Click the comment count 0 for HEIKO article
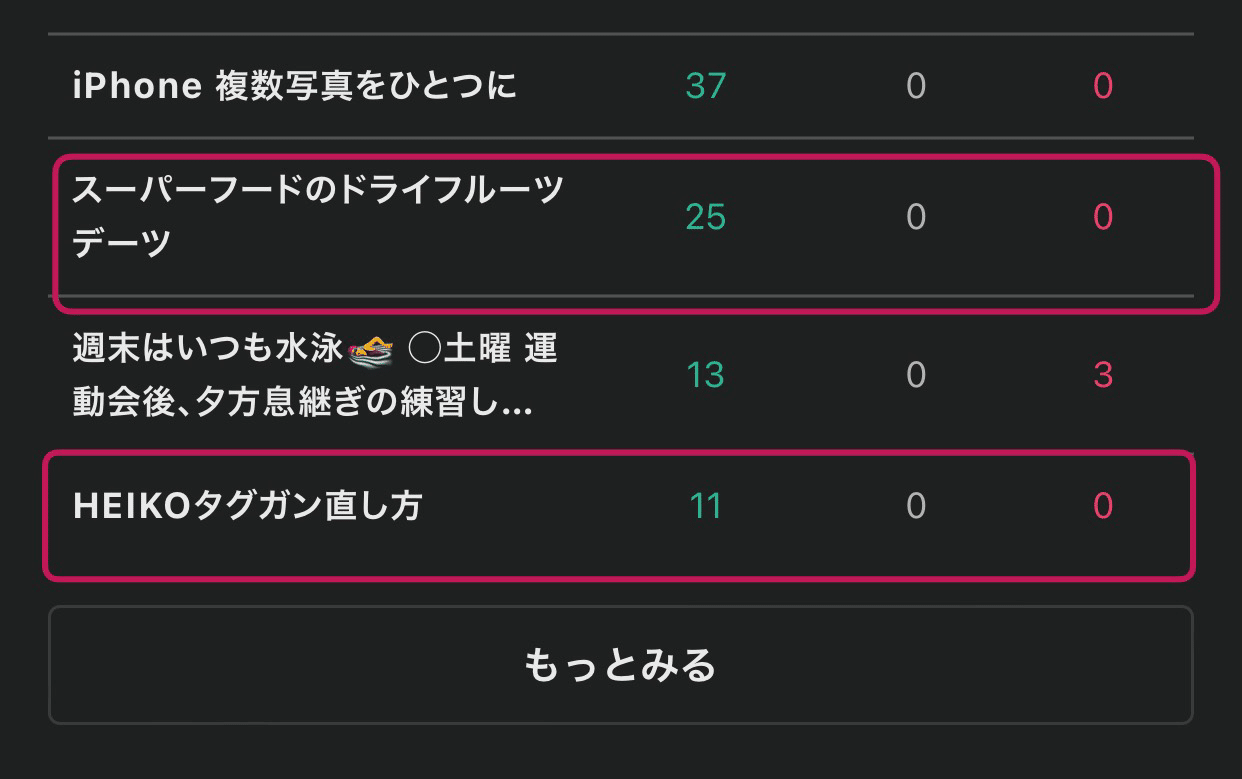The height and width of the screenshot is (779, 1242). [x=915, y=507]
